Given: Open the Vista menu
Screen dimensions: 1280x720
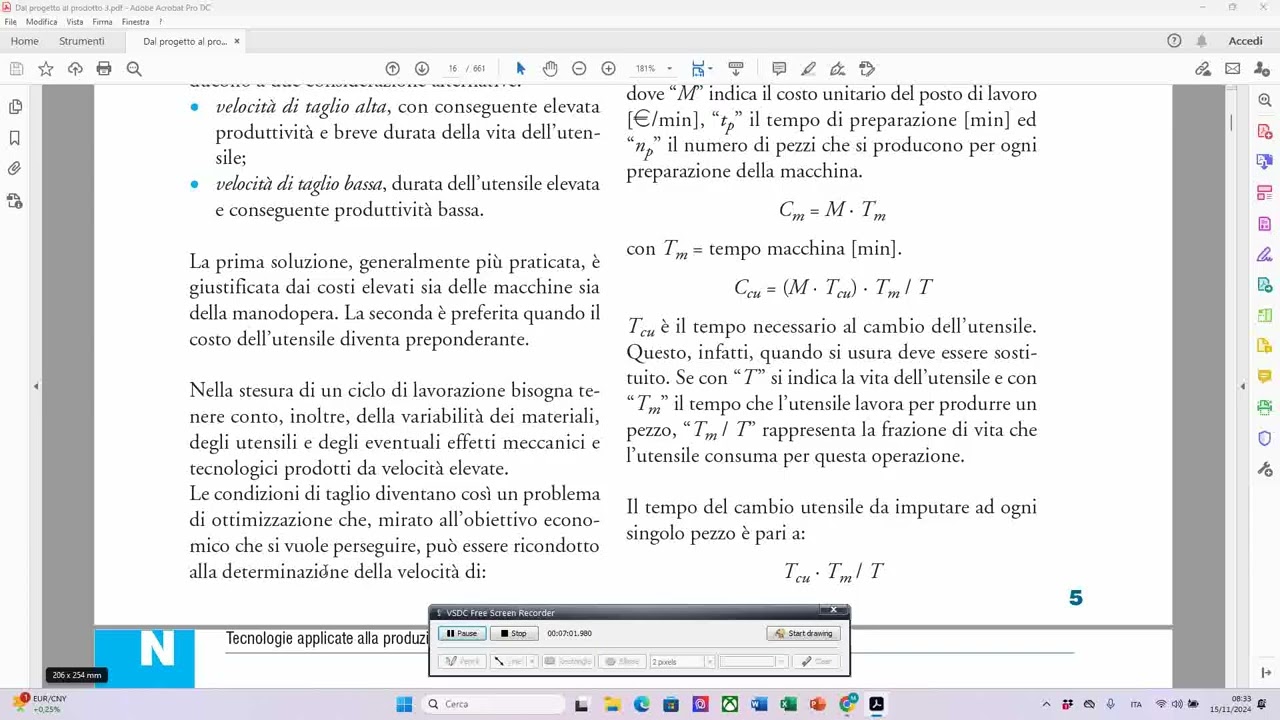Looking at the screenshot, I should [x=75, y=22].
